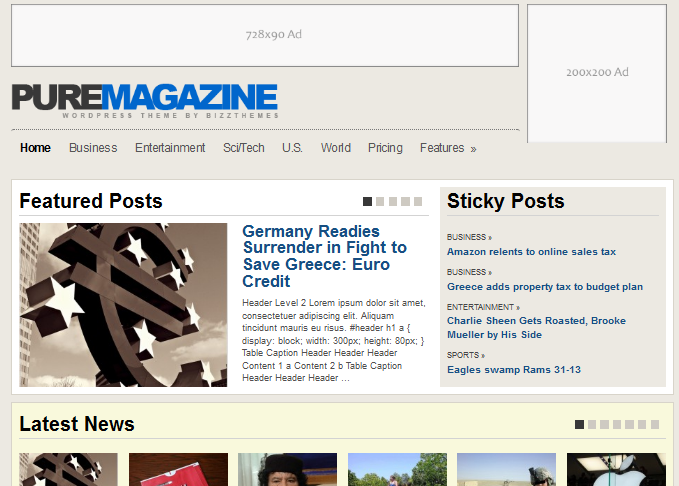
Task: Click the 728x90 Ad banner
Action: coord(265,36)
